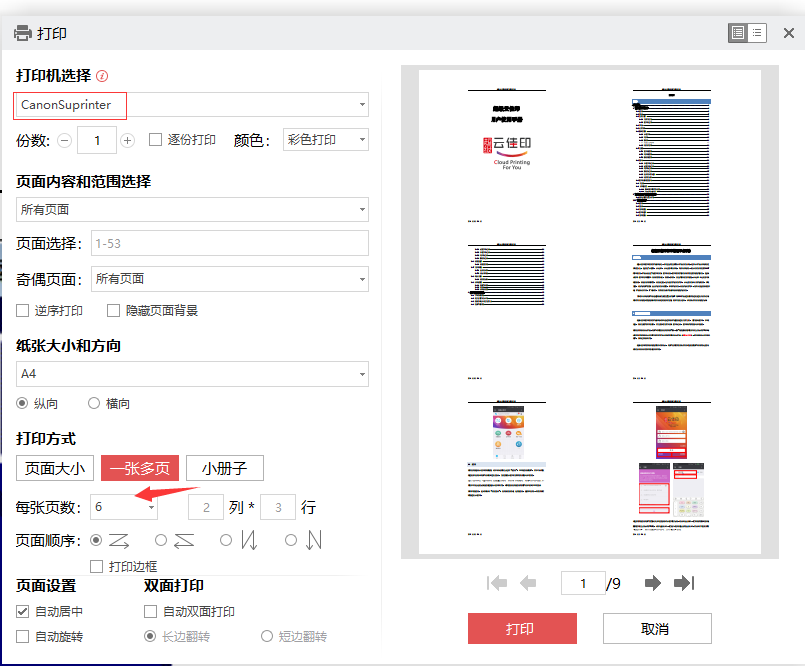Click the red 打印 button

tap(522, 629)
